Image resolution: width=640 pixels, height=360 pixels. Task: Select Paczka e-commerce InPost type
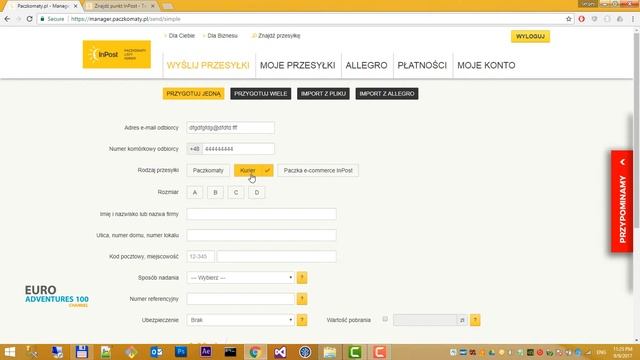318,171
